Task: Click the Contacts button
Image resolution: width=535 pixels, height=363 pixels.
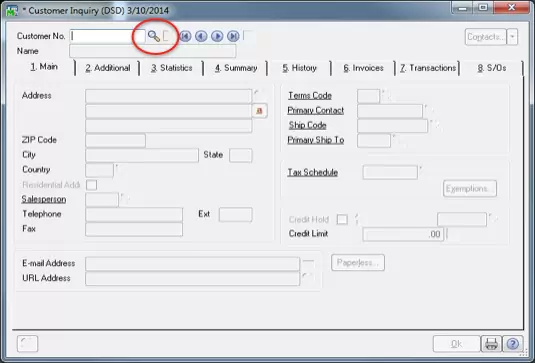Action: point(486,37)
